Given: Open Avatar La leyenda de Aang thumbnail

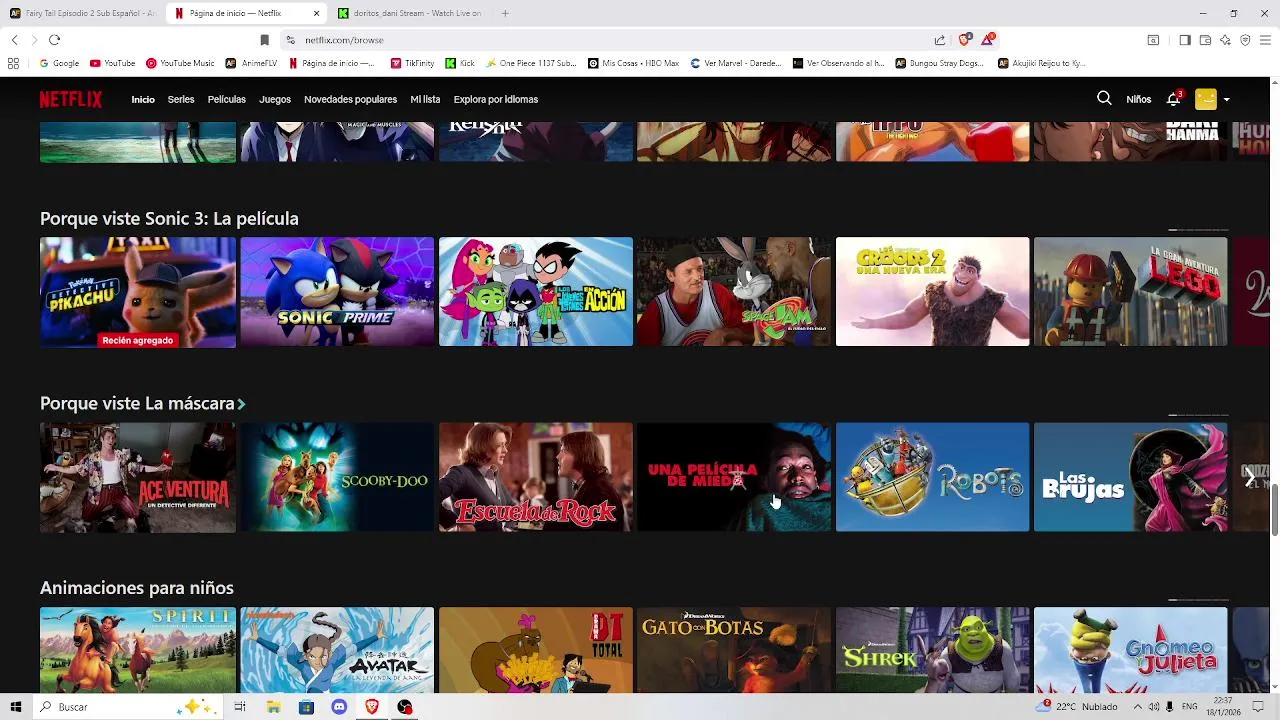Looking at the screenshot, I should 337,650.
